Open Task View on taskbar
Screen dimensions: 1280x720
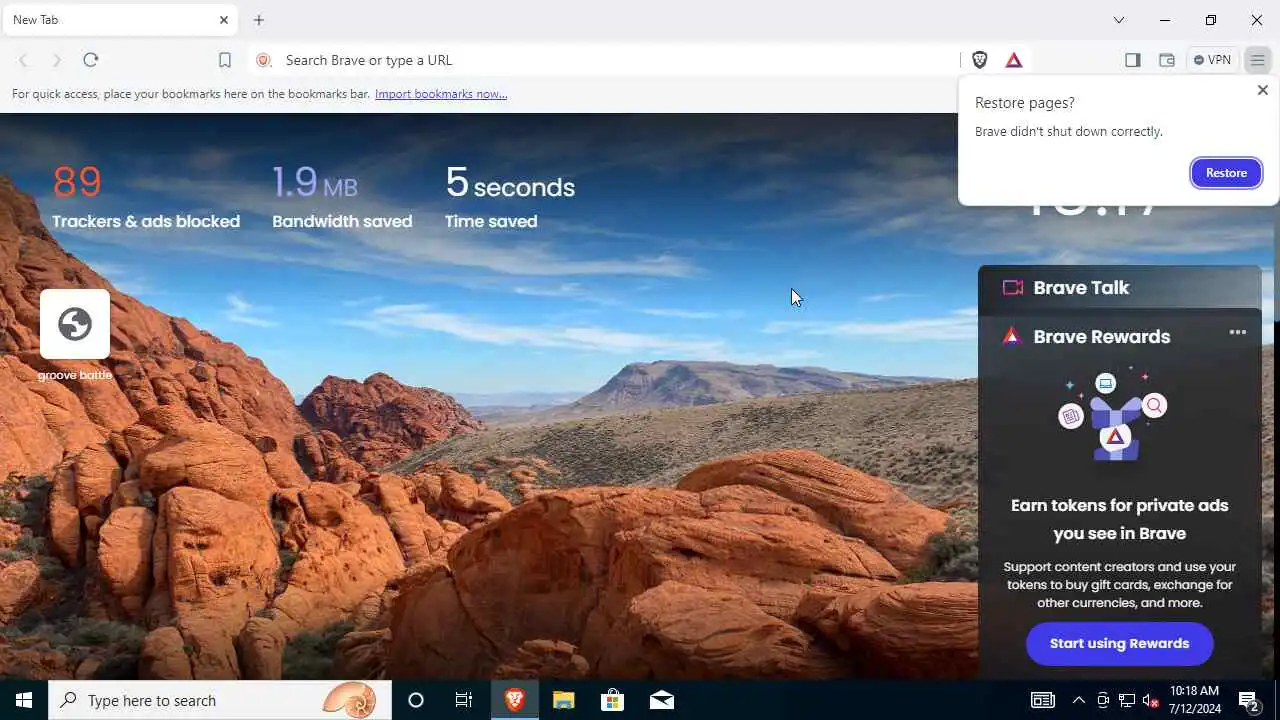(x=464, y=700)
